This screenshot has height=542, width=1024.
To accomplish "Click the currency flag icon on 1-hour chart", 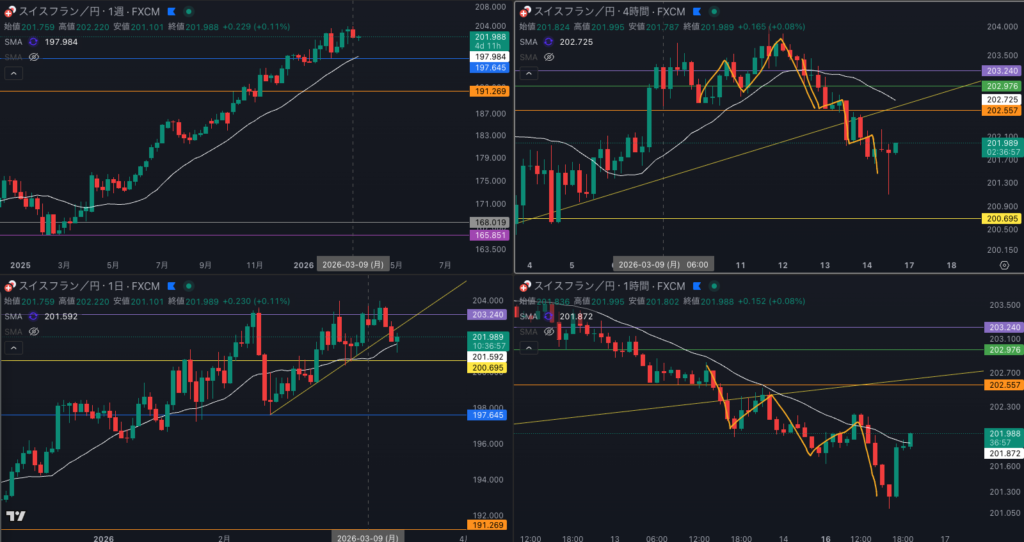I will pyautogui.click(x=526, y=286).
